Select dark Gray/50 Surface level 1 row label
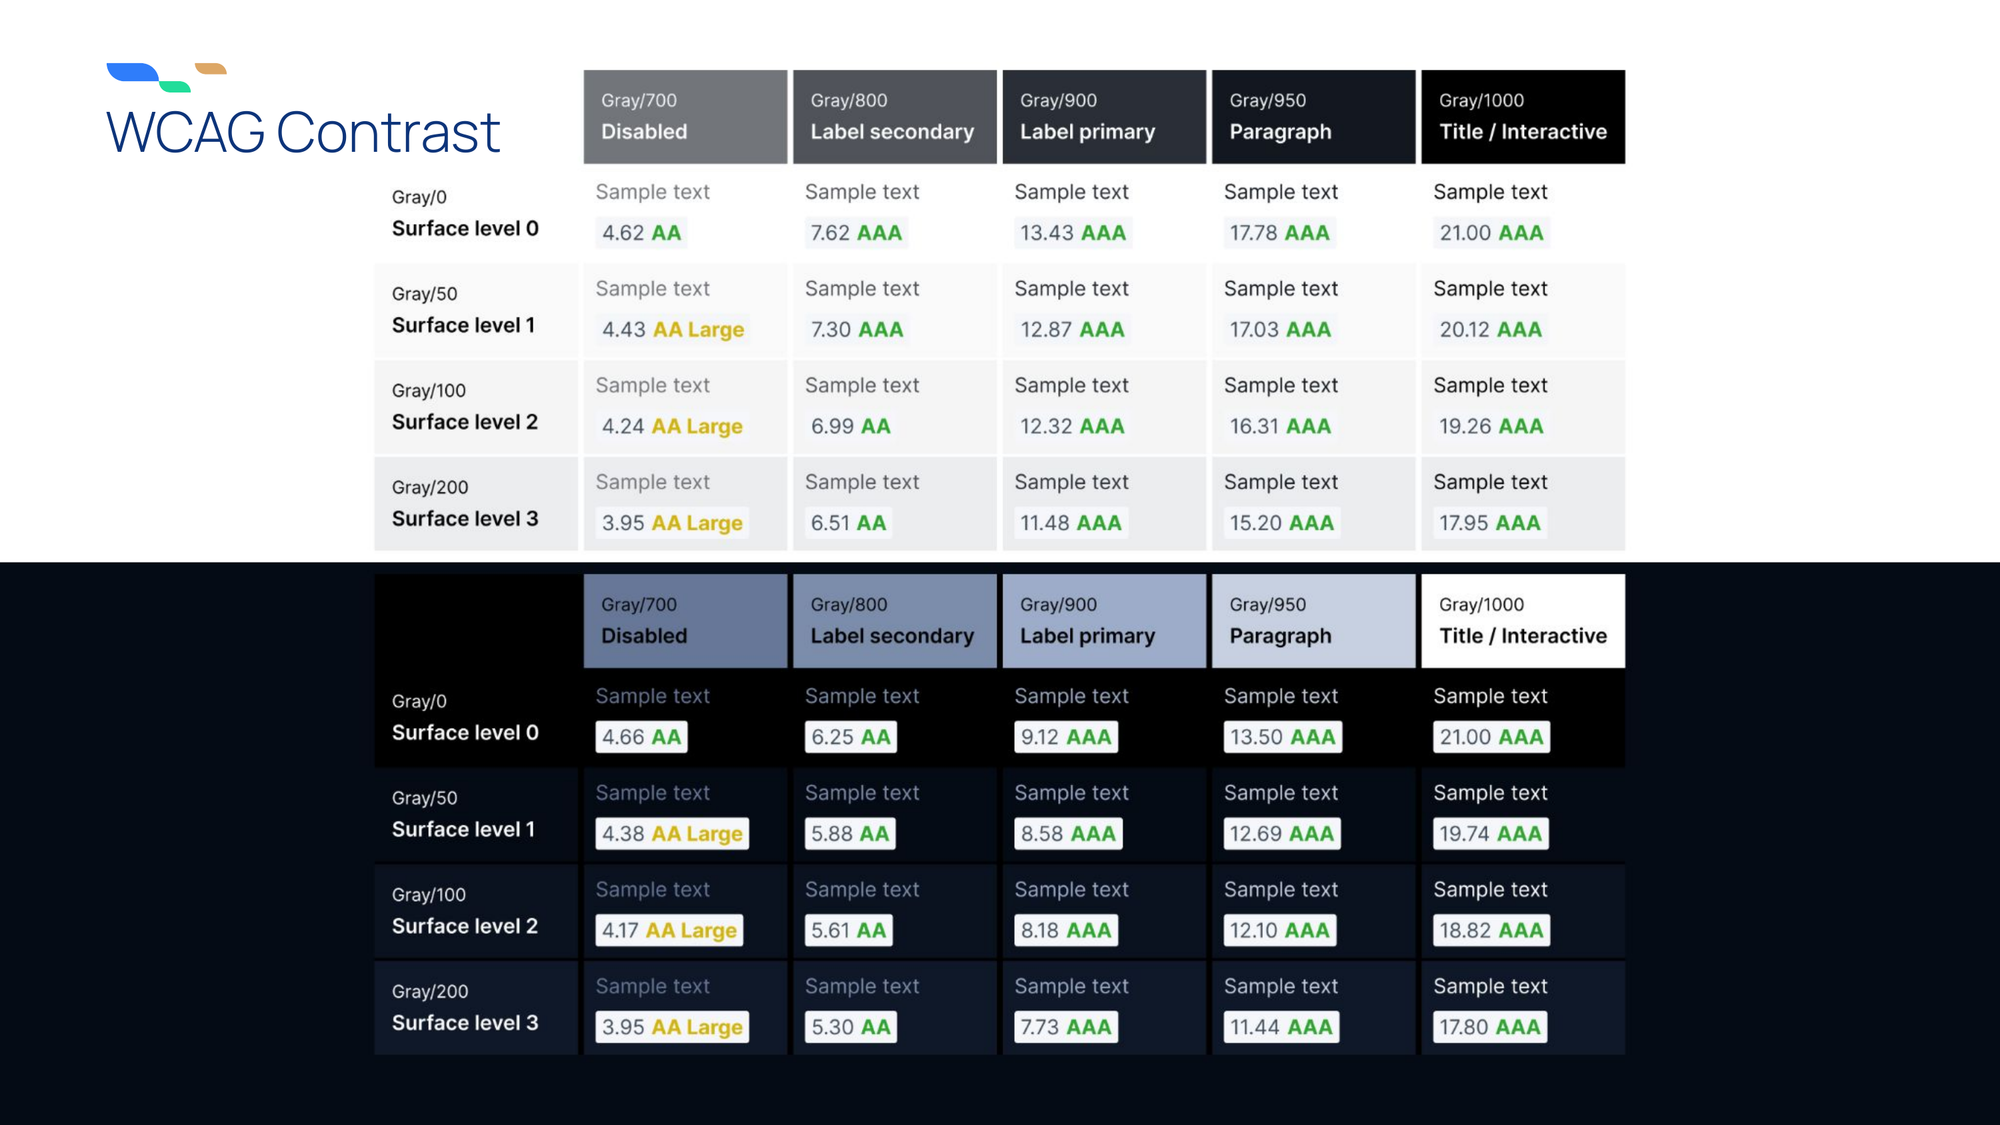Viewport: 2000px width, 1125px height. click(463, 814)
